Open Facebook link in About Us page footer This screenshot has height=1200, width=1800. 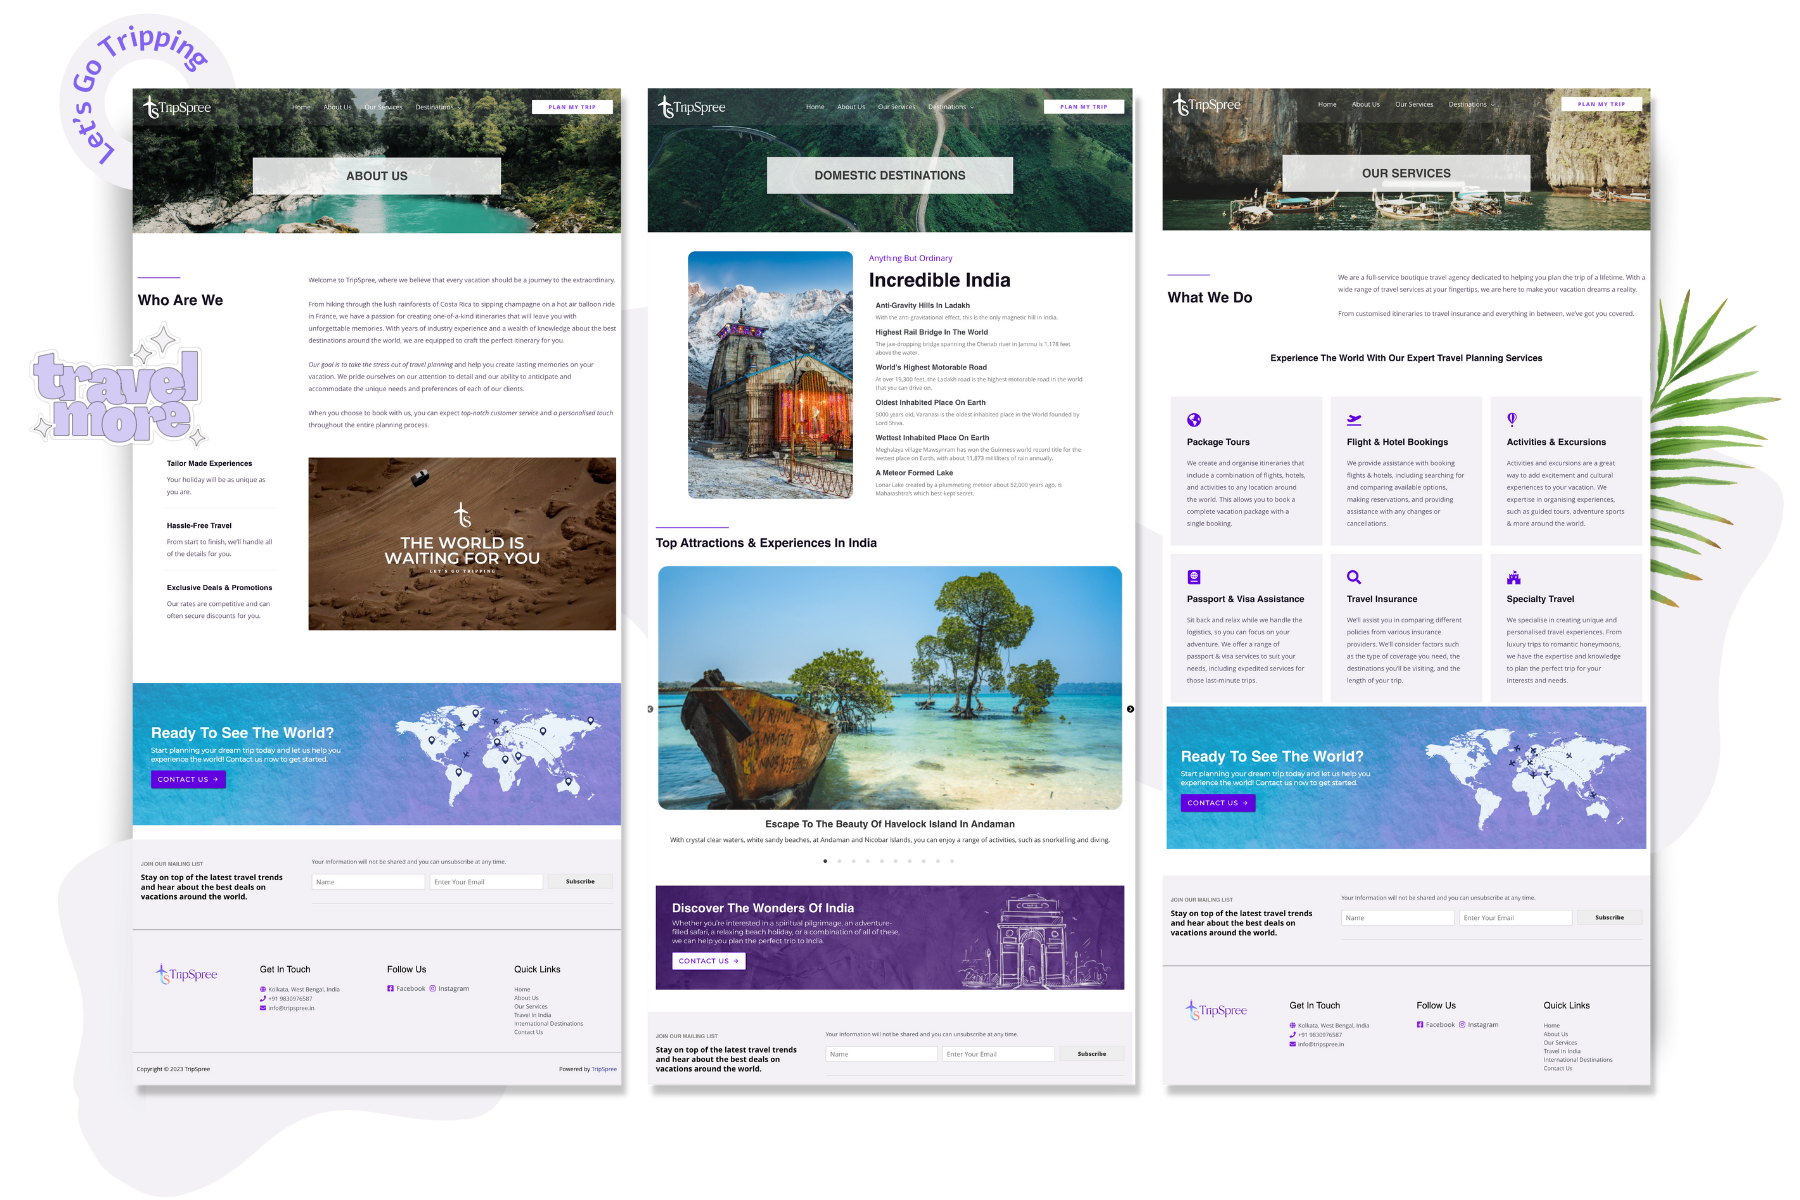pos(406,989)
